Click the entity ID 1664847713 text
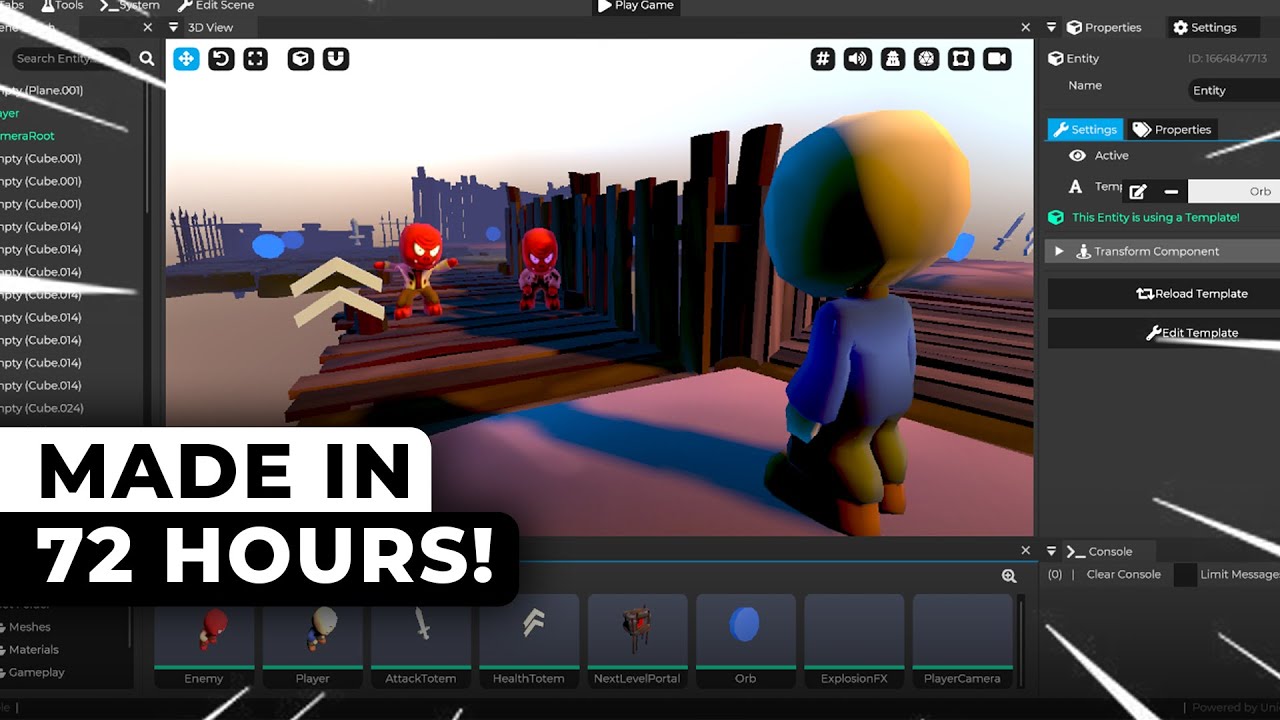 click(x=1227, y=59)
